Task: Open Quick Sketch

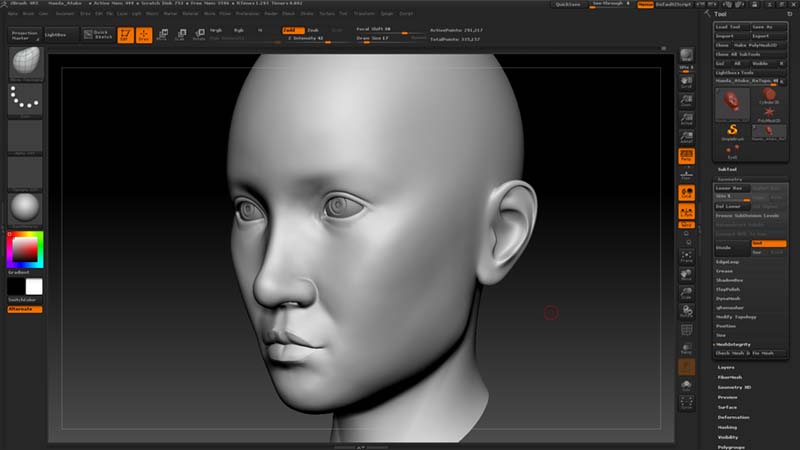Action: click(x=98, y=35)
